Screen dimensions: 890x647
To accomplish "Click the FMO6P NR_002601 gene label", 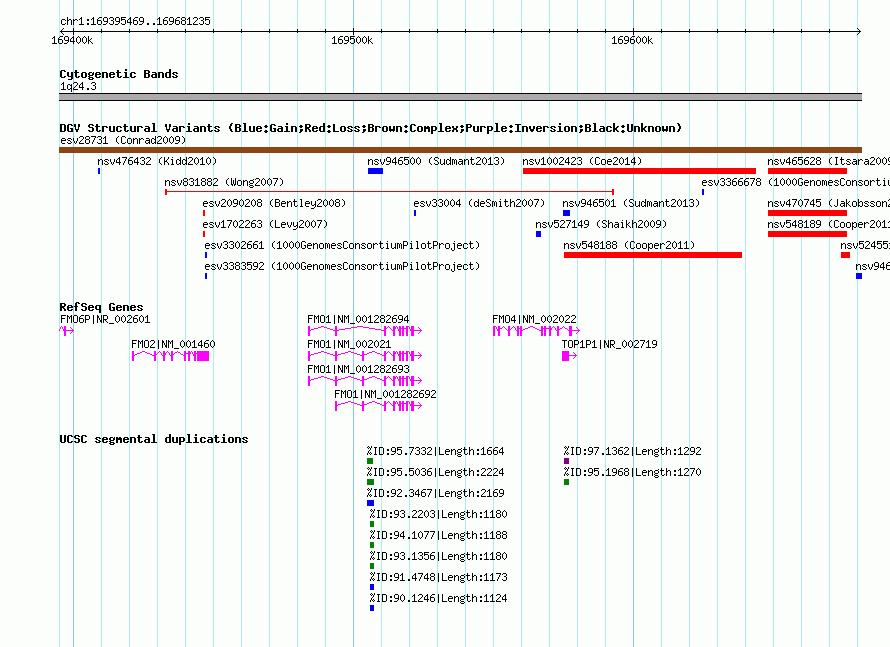I will 105,319.
